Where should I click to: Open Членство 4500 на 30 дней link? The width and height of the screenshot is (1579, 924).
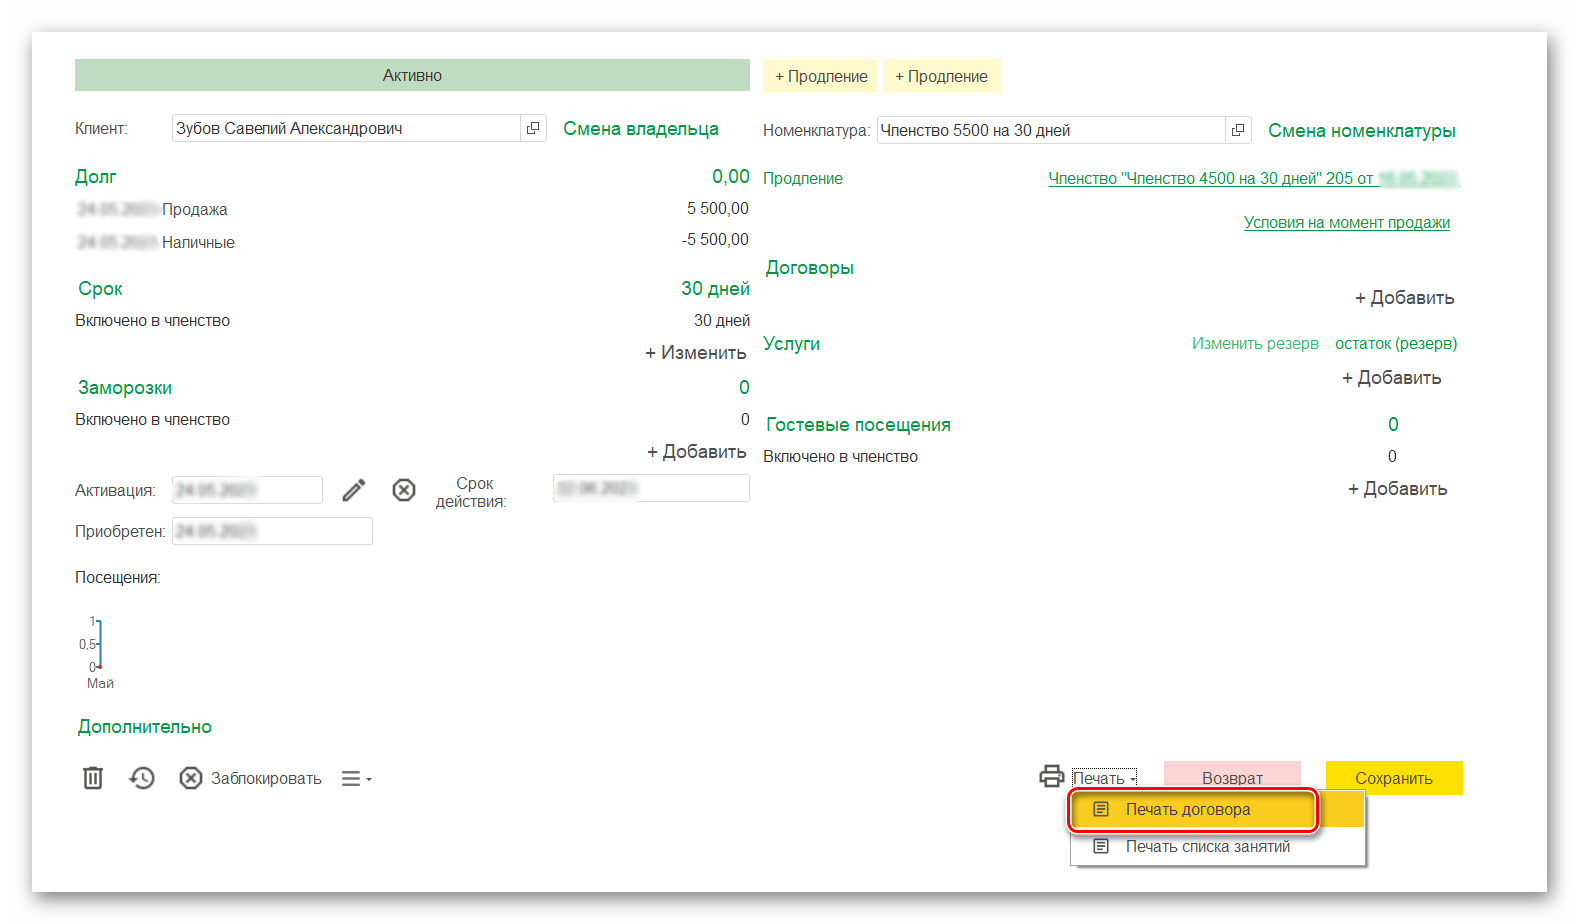1254,178
